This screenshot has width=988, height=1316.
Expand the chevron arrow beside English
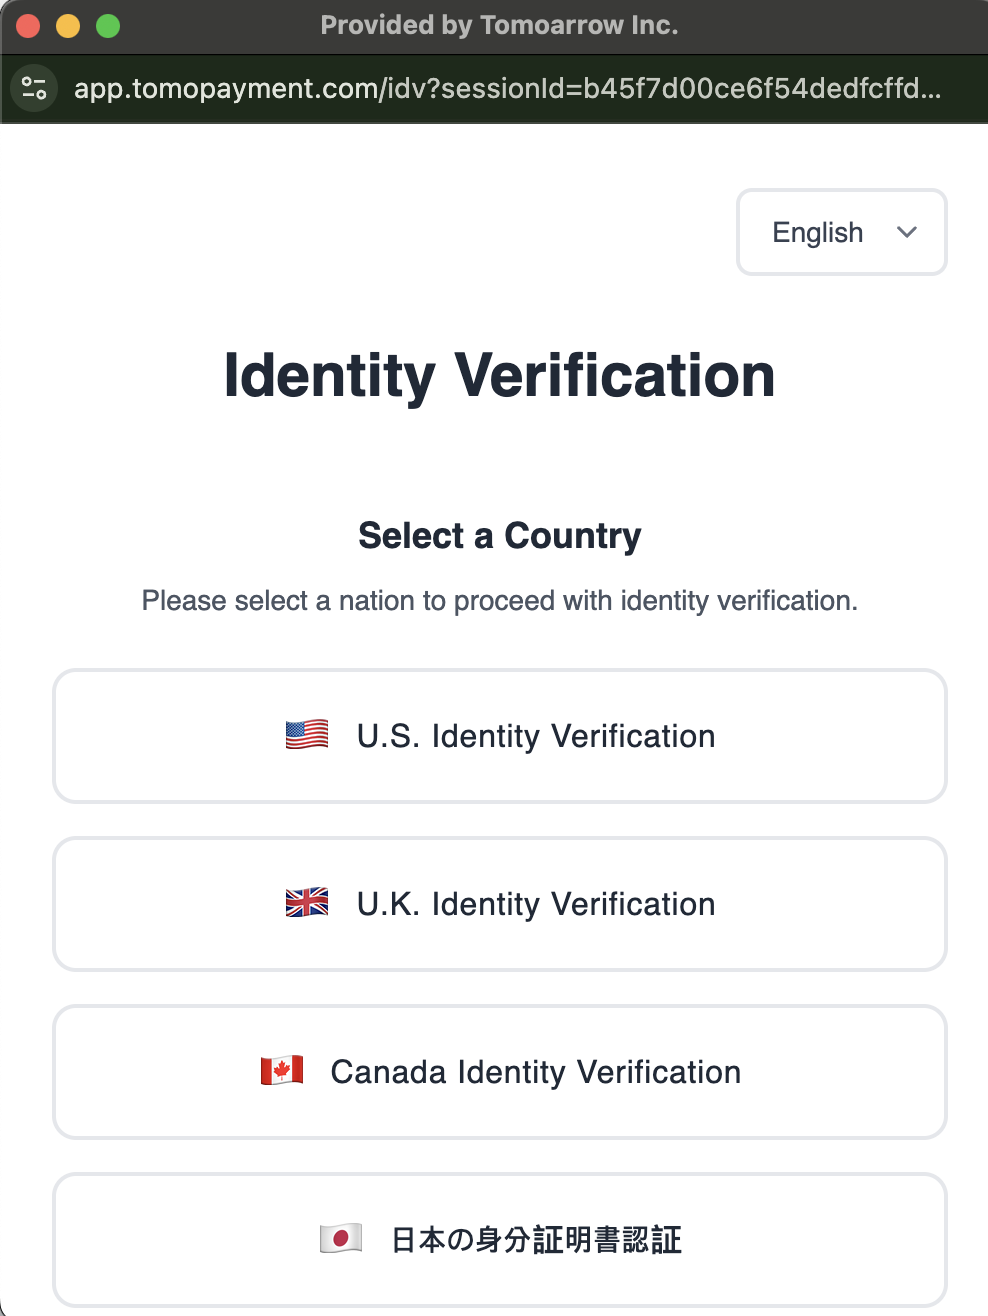coord(907,232)
